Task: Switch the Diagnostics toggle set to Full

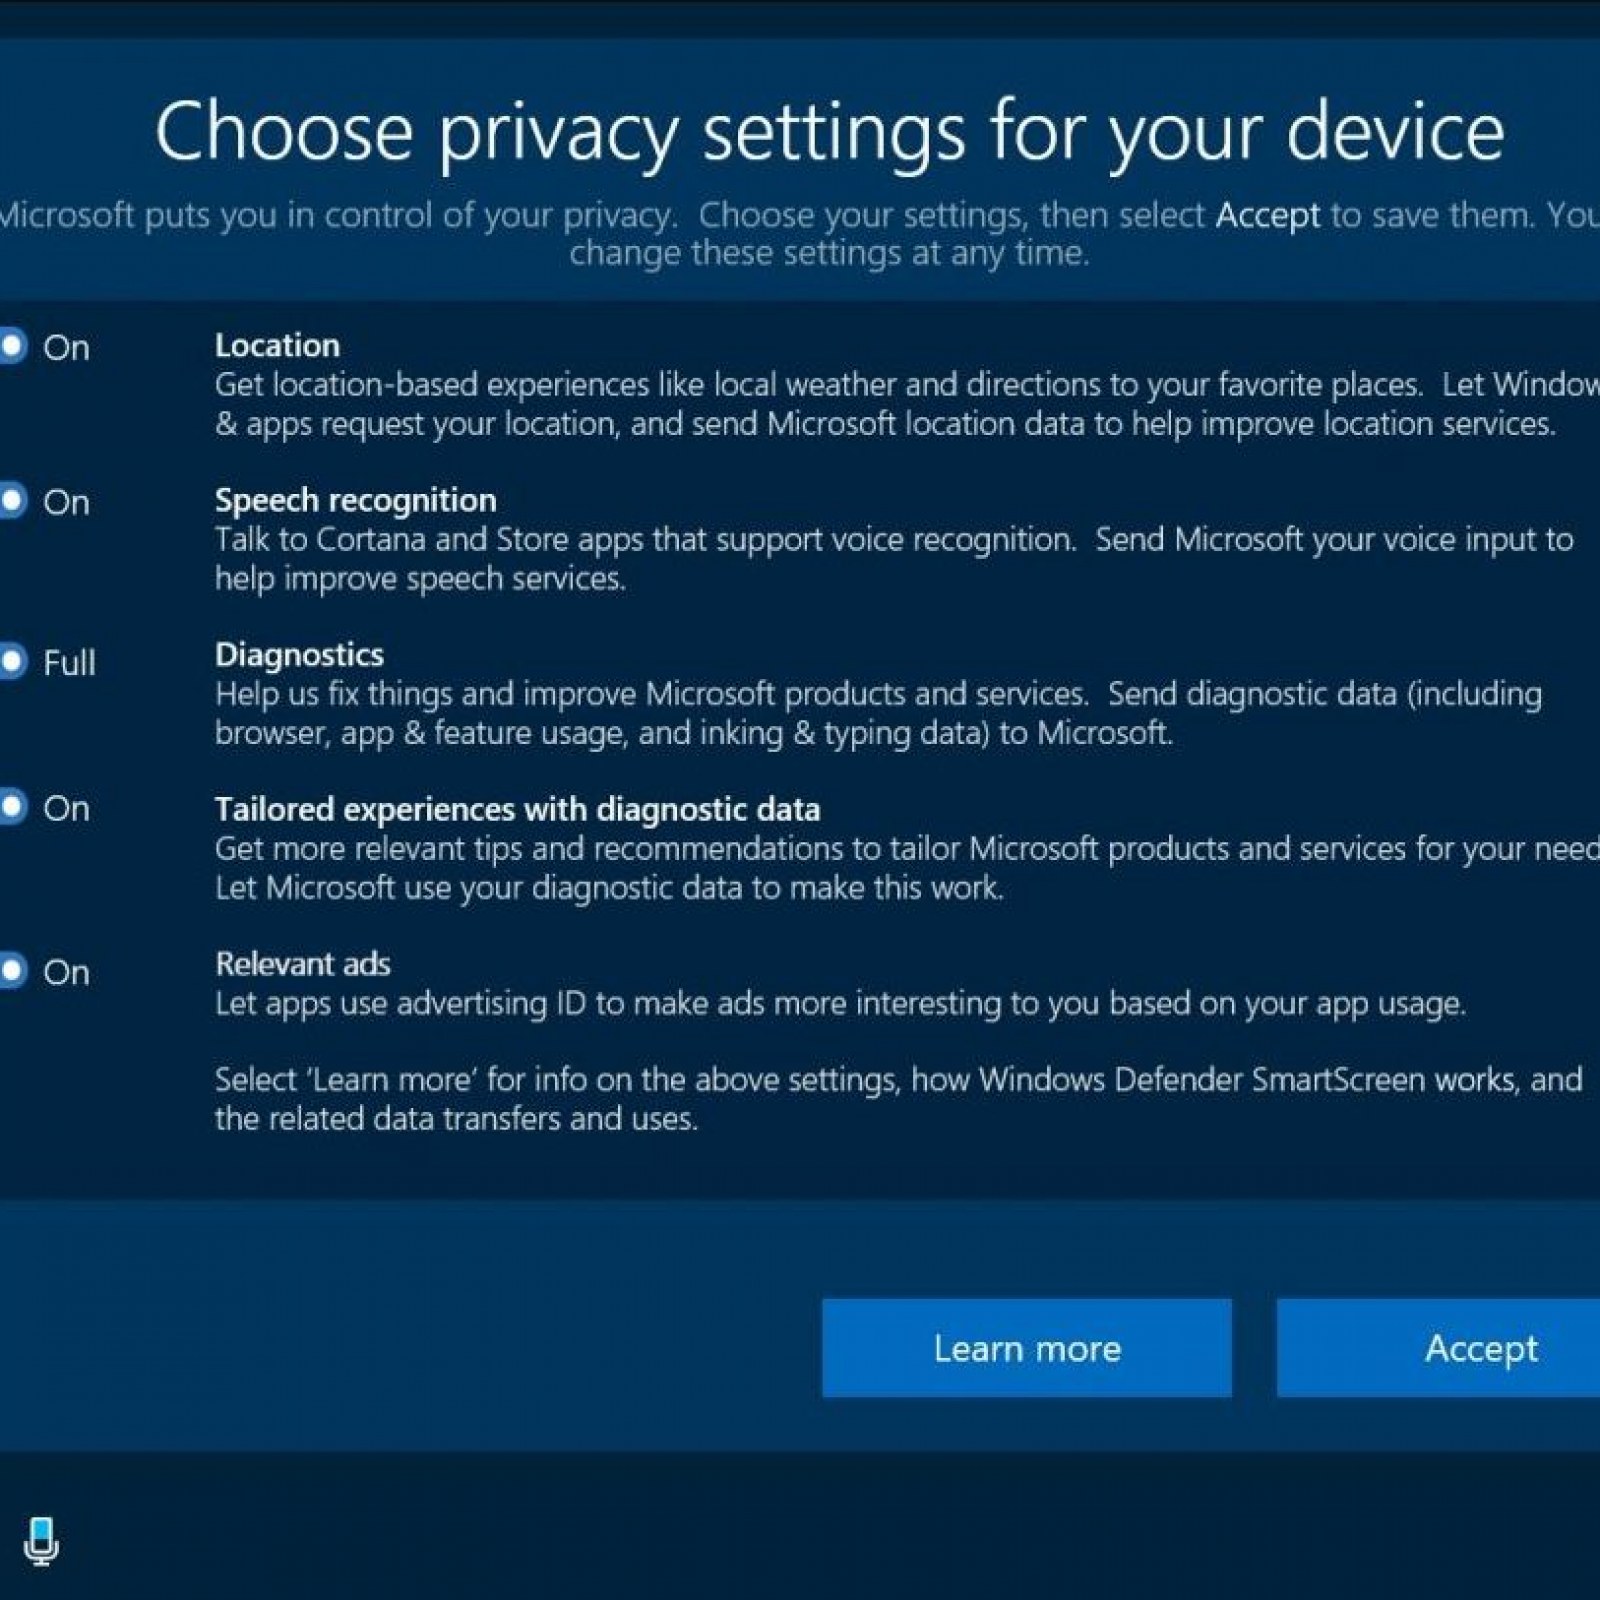Action: [11, 661]
